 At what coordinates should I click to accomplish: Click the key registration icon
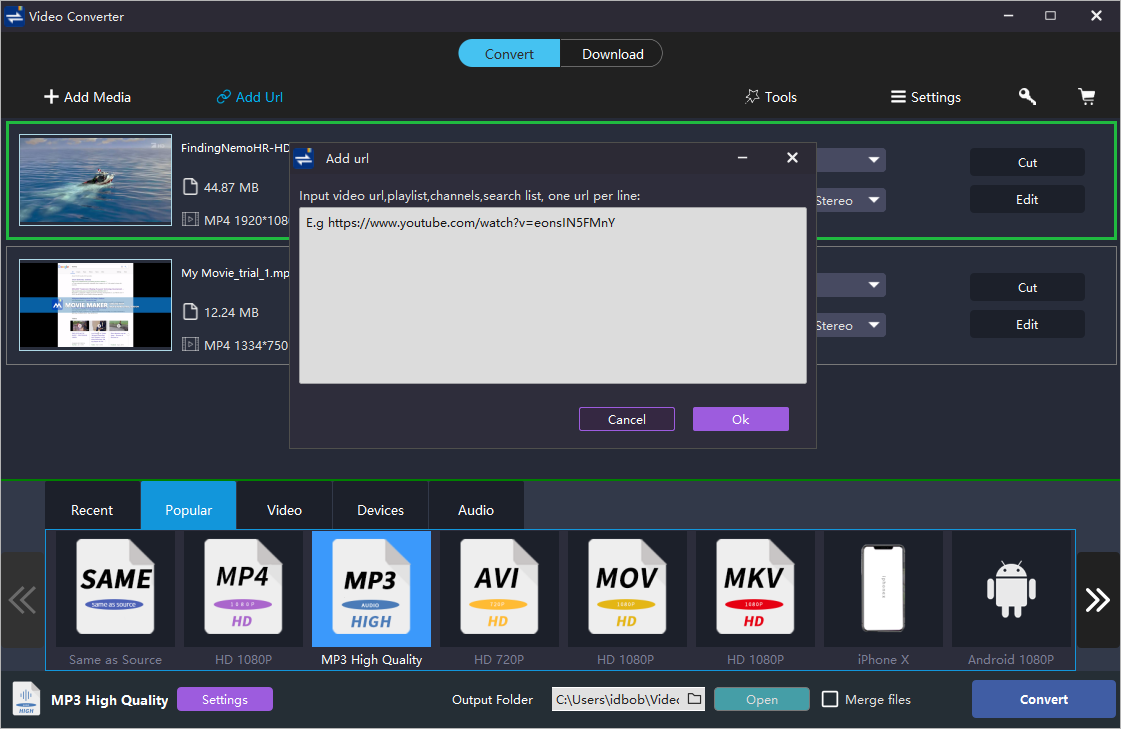click(1027, 96)
